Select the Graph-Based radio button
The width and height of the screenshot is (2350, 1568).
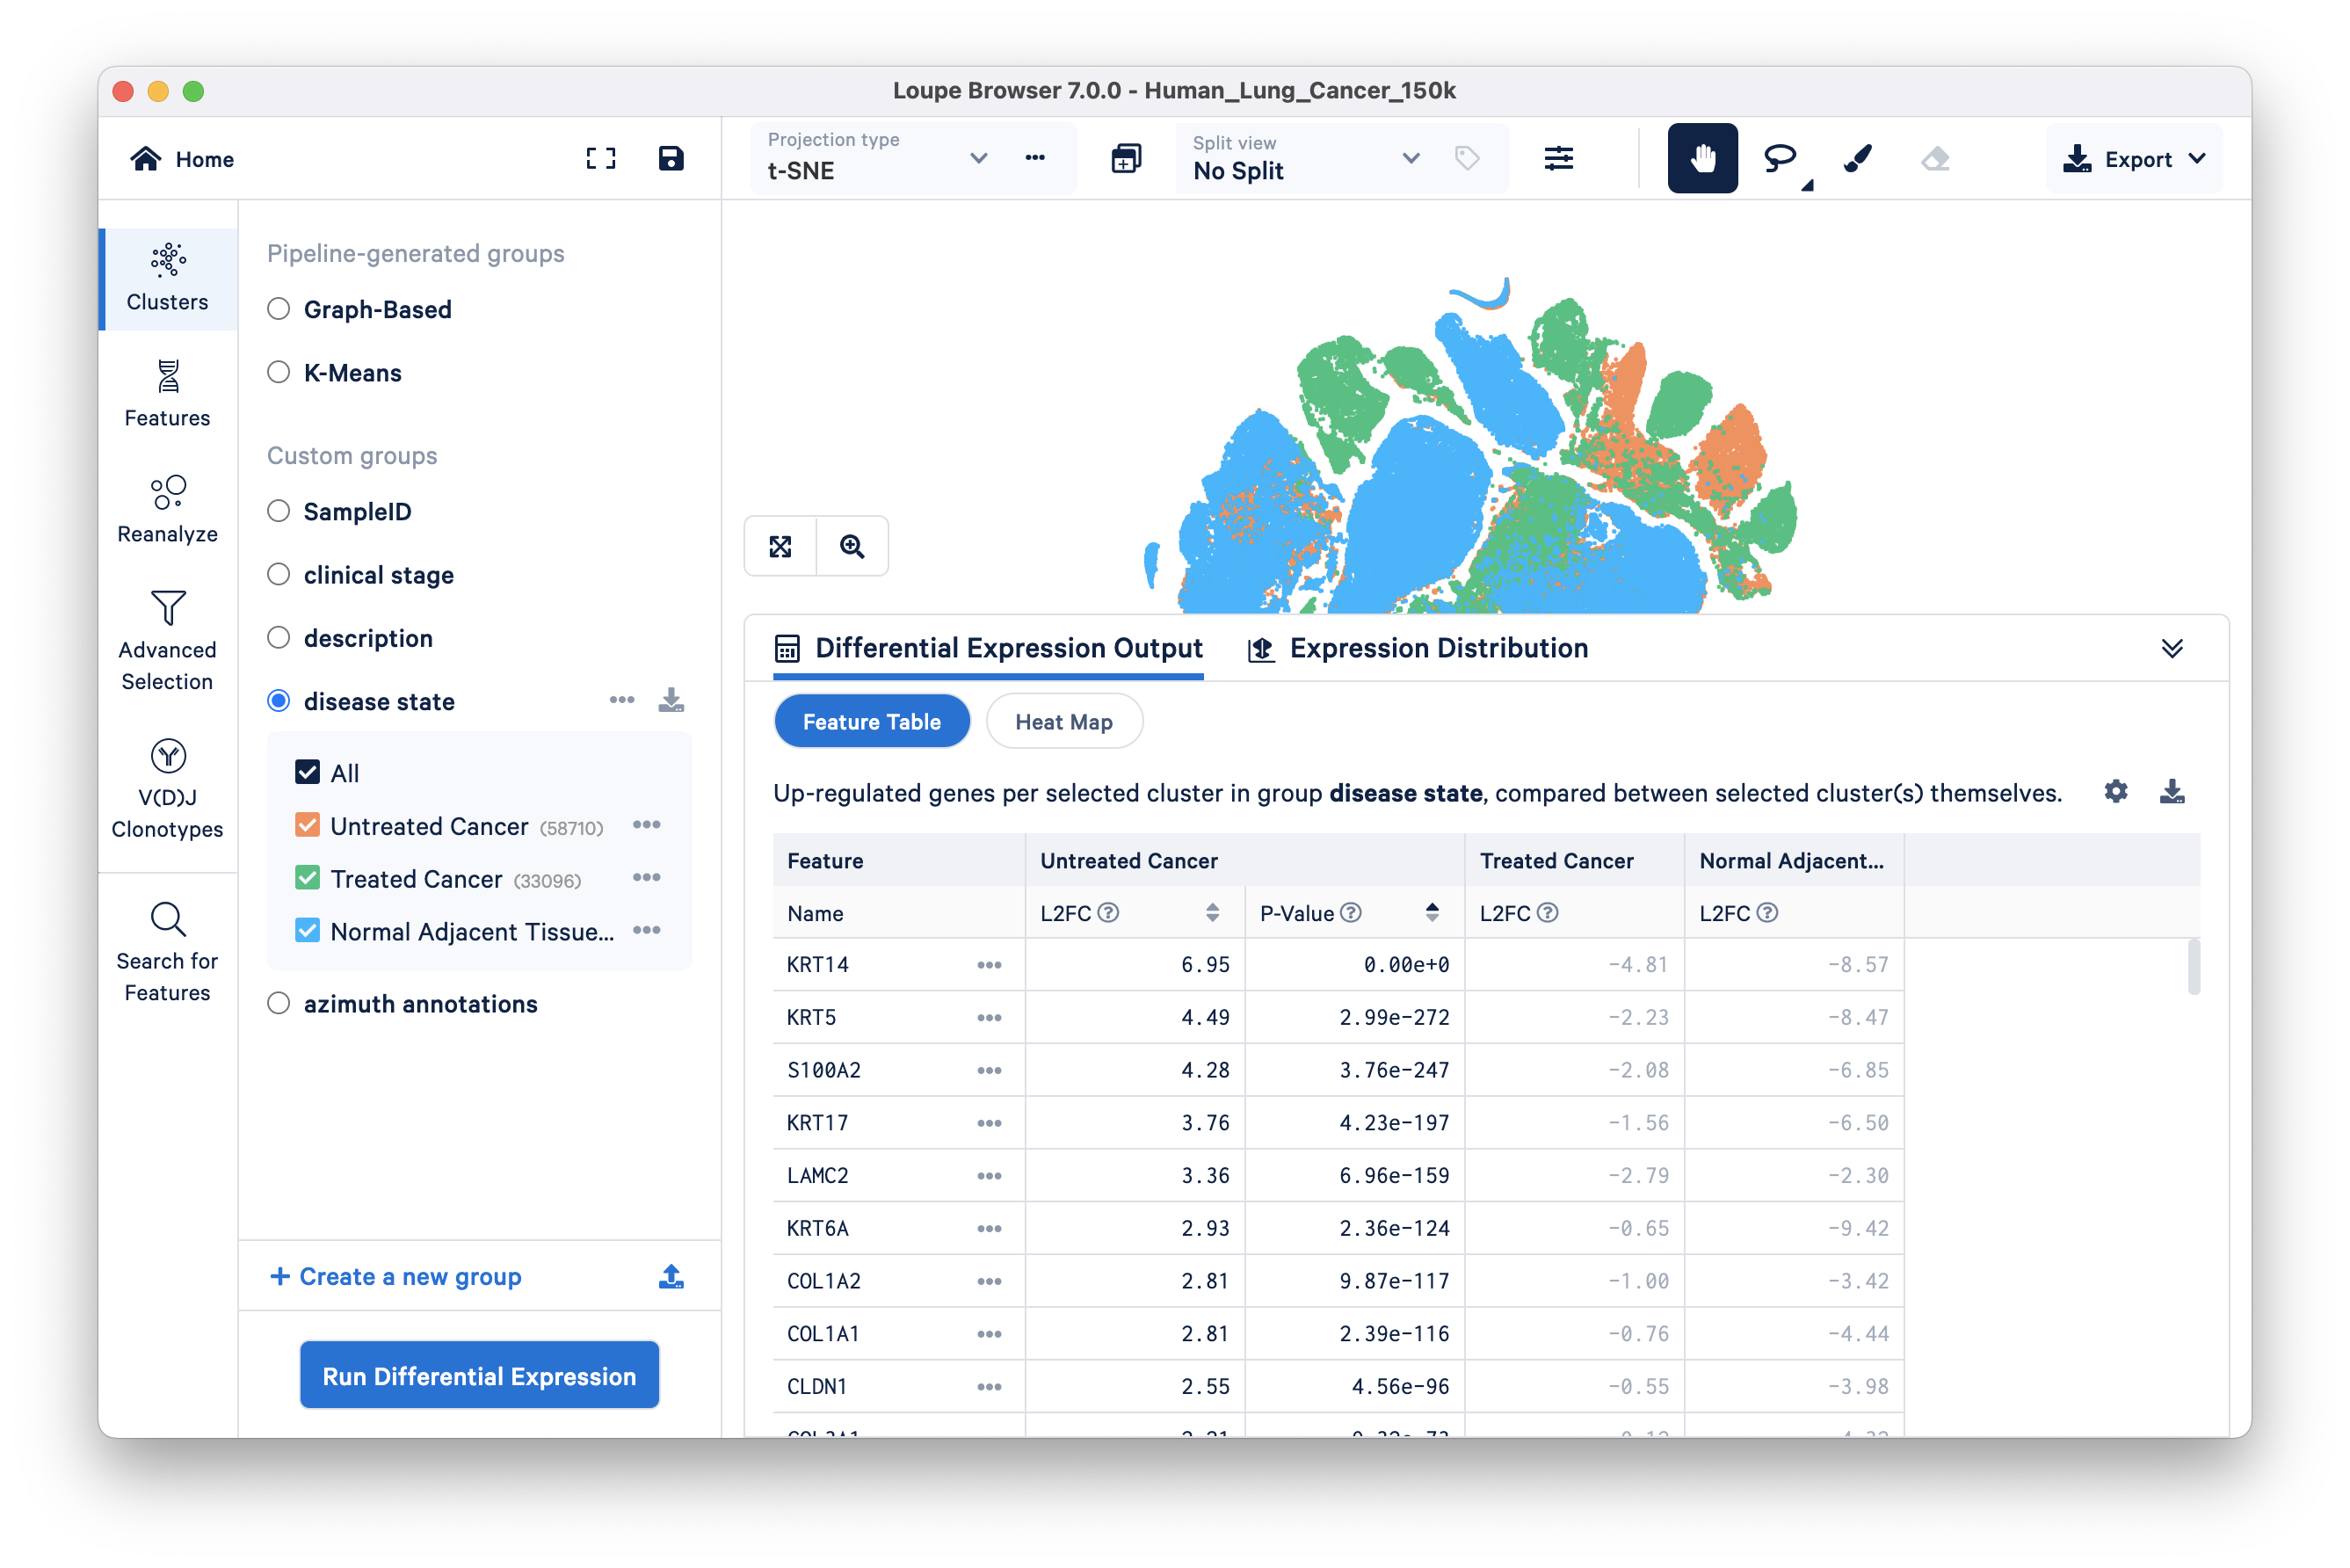[x=279, y=309]
